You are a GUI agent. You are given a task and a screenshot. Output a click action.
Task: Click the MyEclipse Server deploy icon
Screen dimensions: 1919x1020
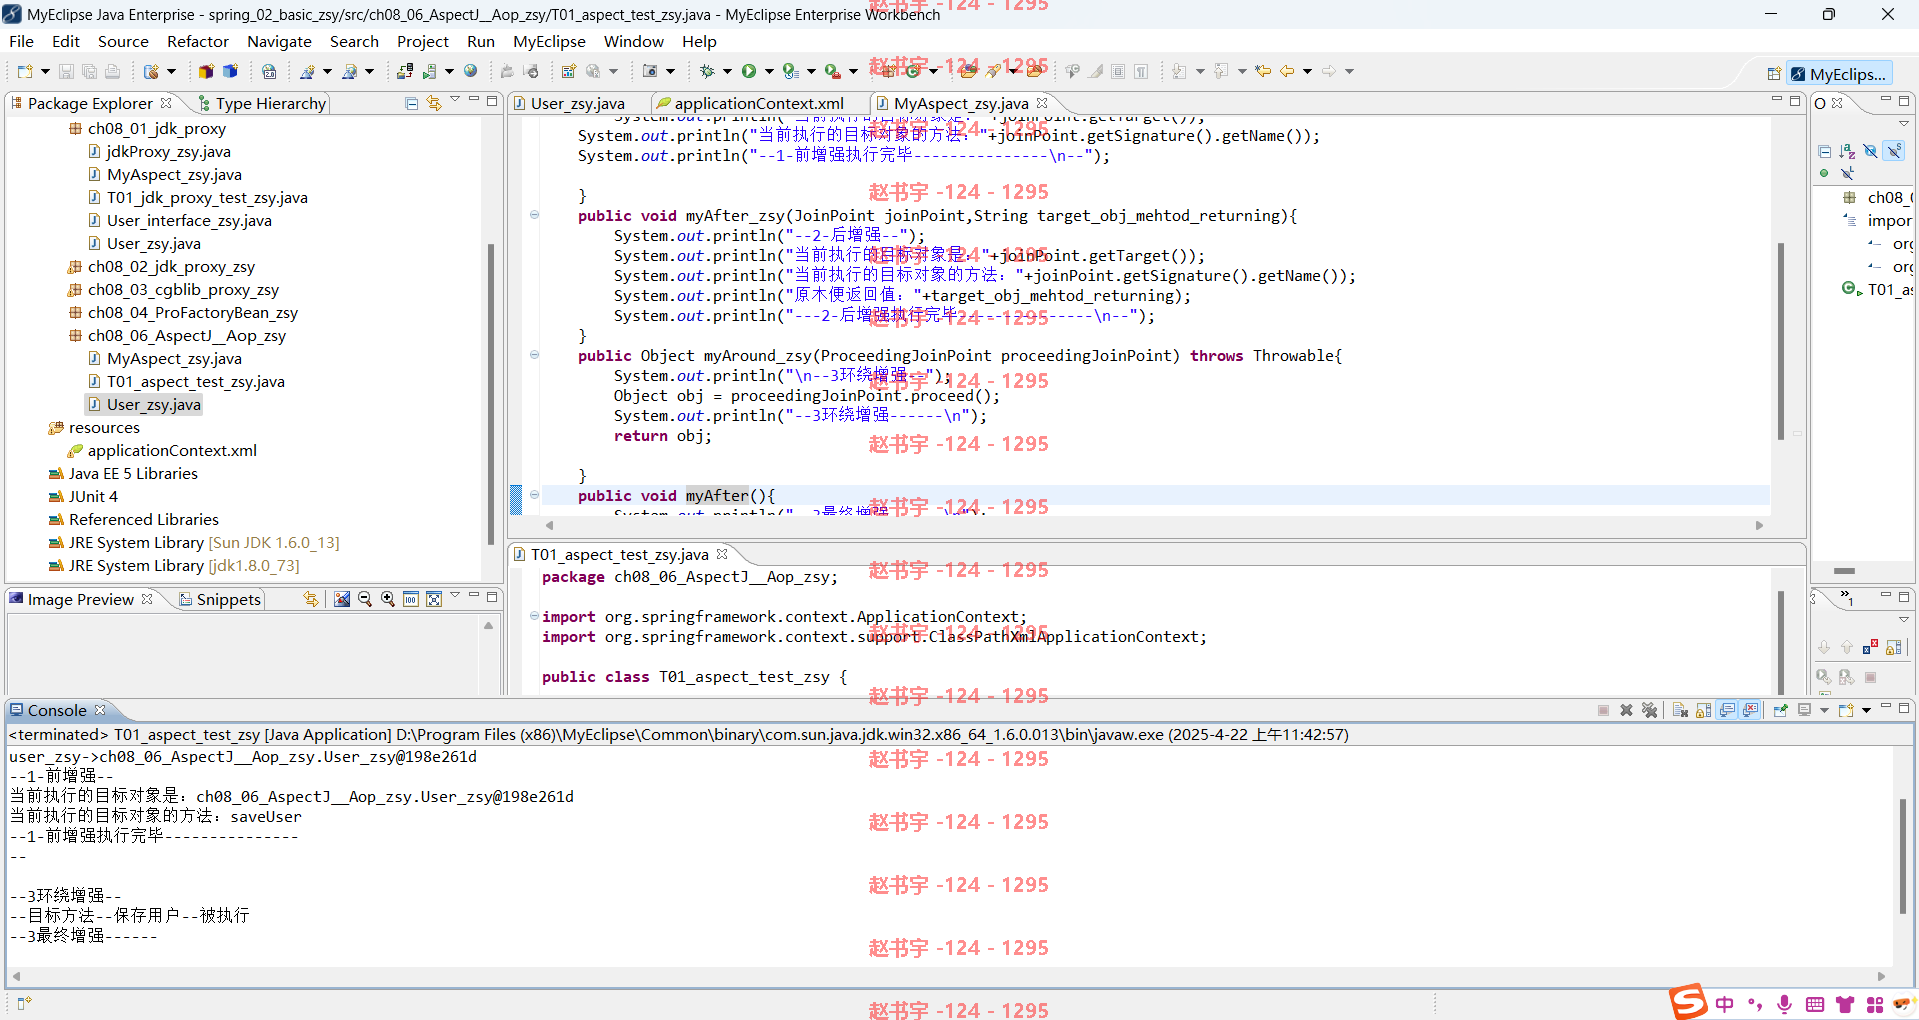pyautogui.click(x=404, y=71)
